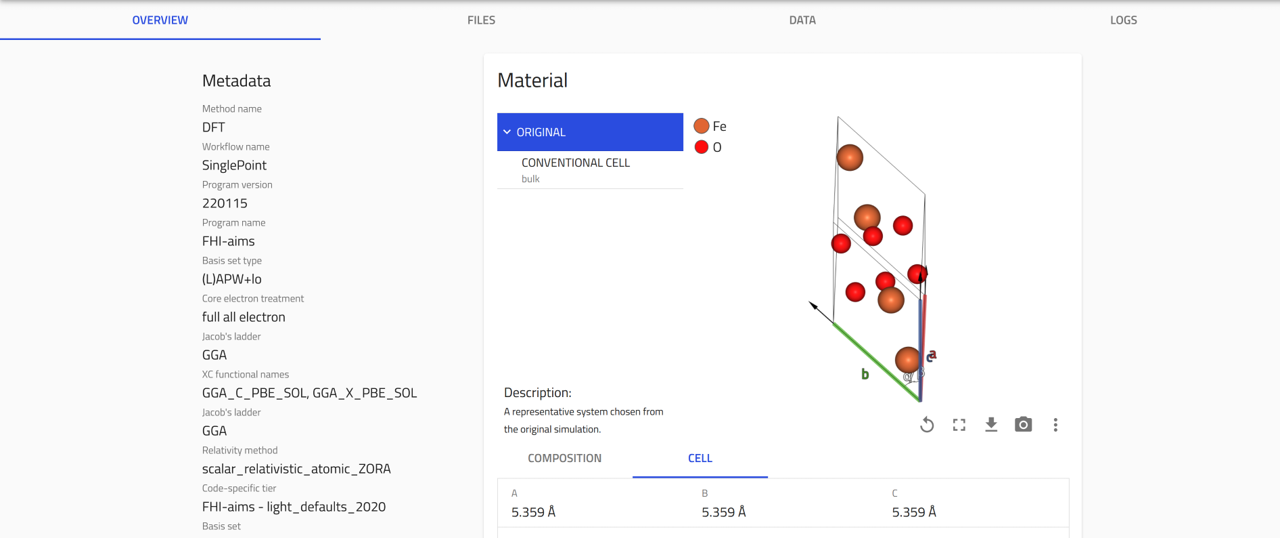This screenshot has width=1280, height=538.
Task: Click the cell parameter A value
Action: 533,512
